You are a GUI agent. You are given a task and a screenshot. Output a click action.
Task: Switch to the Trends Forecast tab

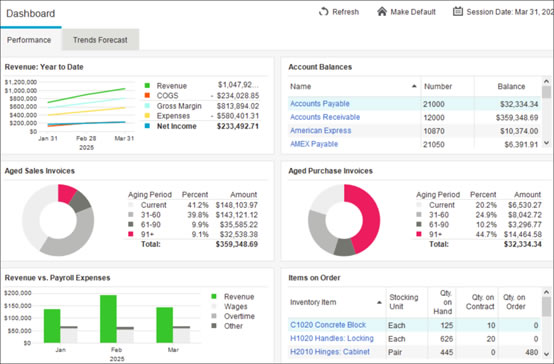[x=100, y=40]
